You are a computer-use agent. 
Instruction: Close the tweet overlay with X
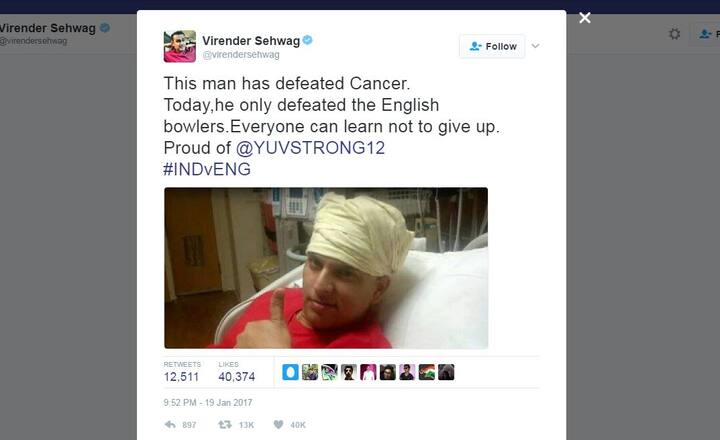[x=585, y=18]
